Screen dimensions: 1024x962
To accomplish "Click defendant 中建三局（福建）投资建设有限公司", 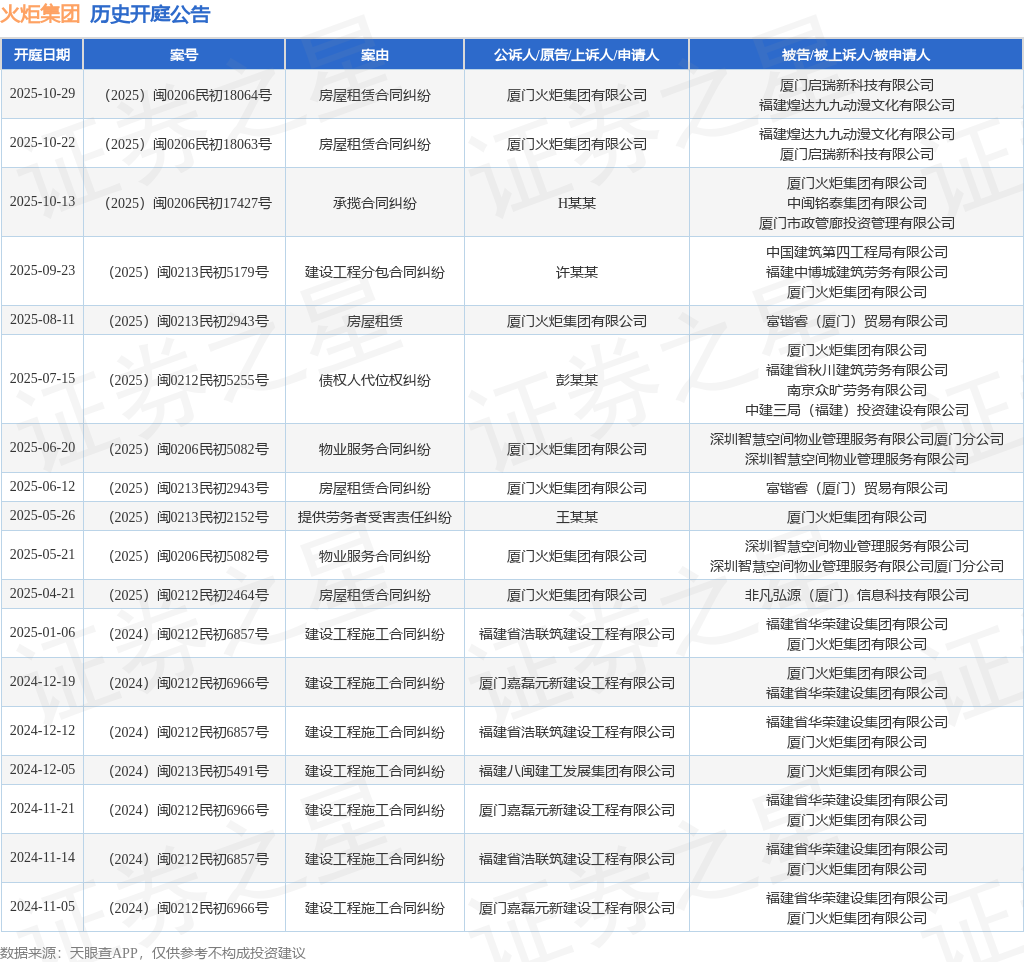I will (x=856, y=410).
